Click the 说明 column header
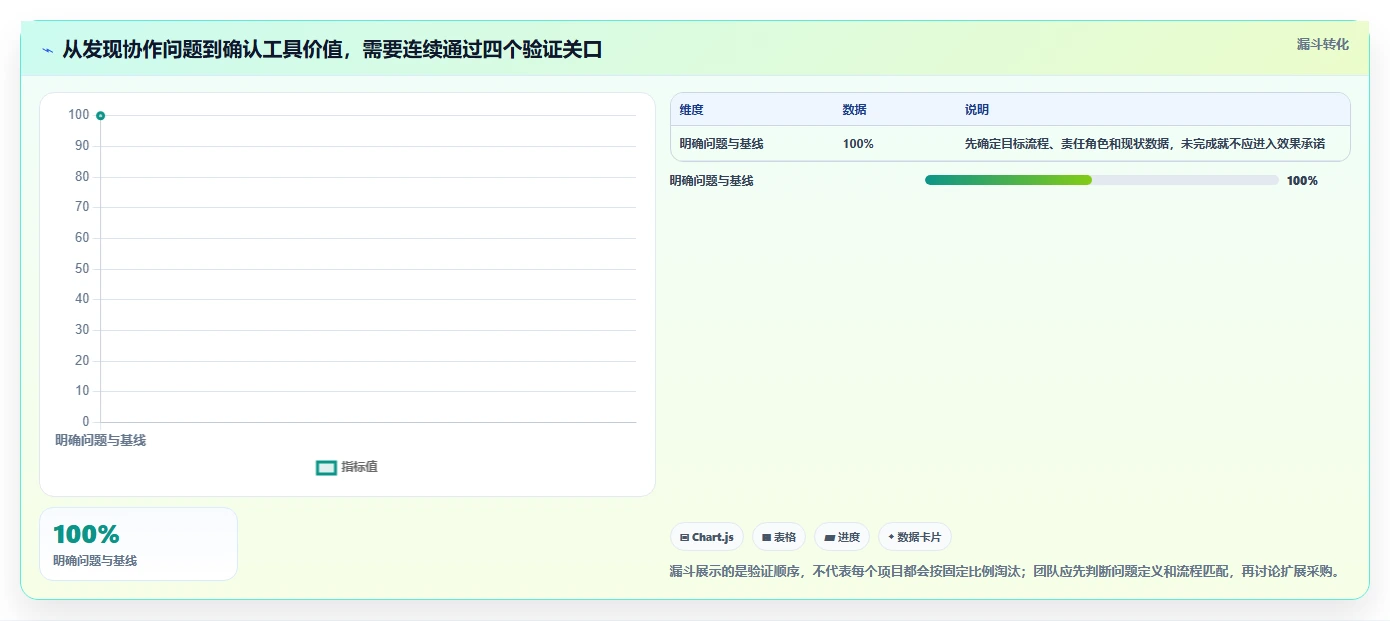The height and width of the screenshot is (621, 1390). pyautogui.click(x=976, y=110)
